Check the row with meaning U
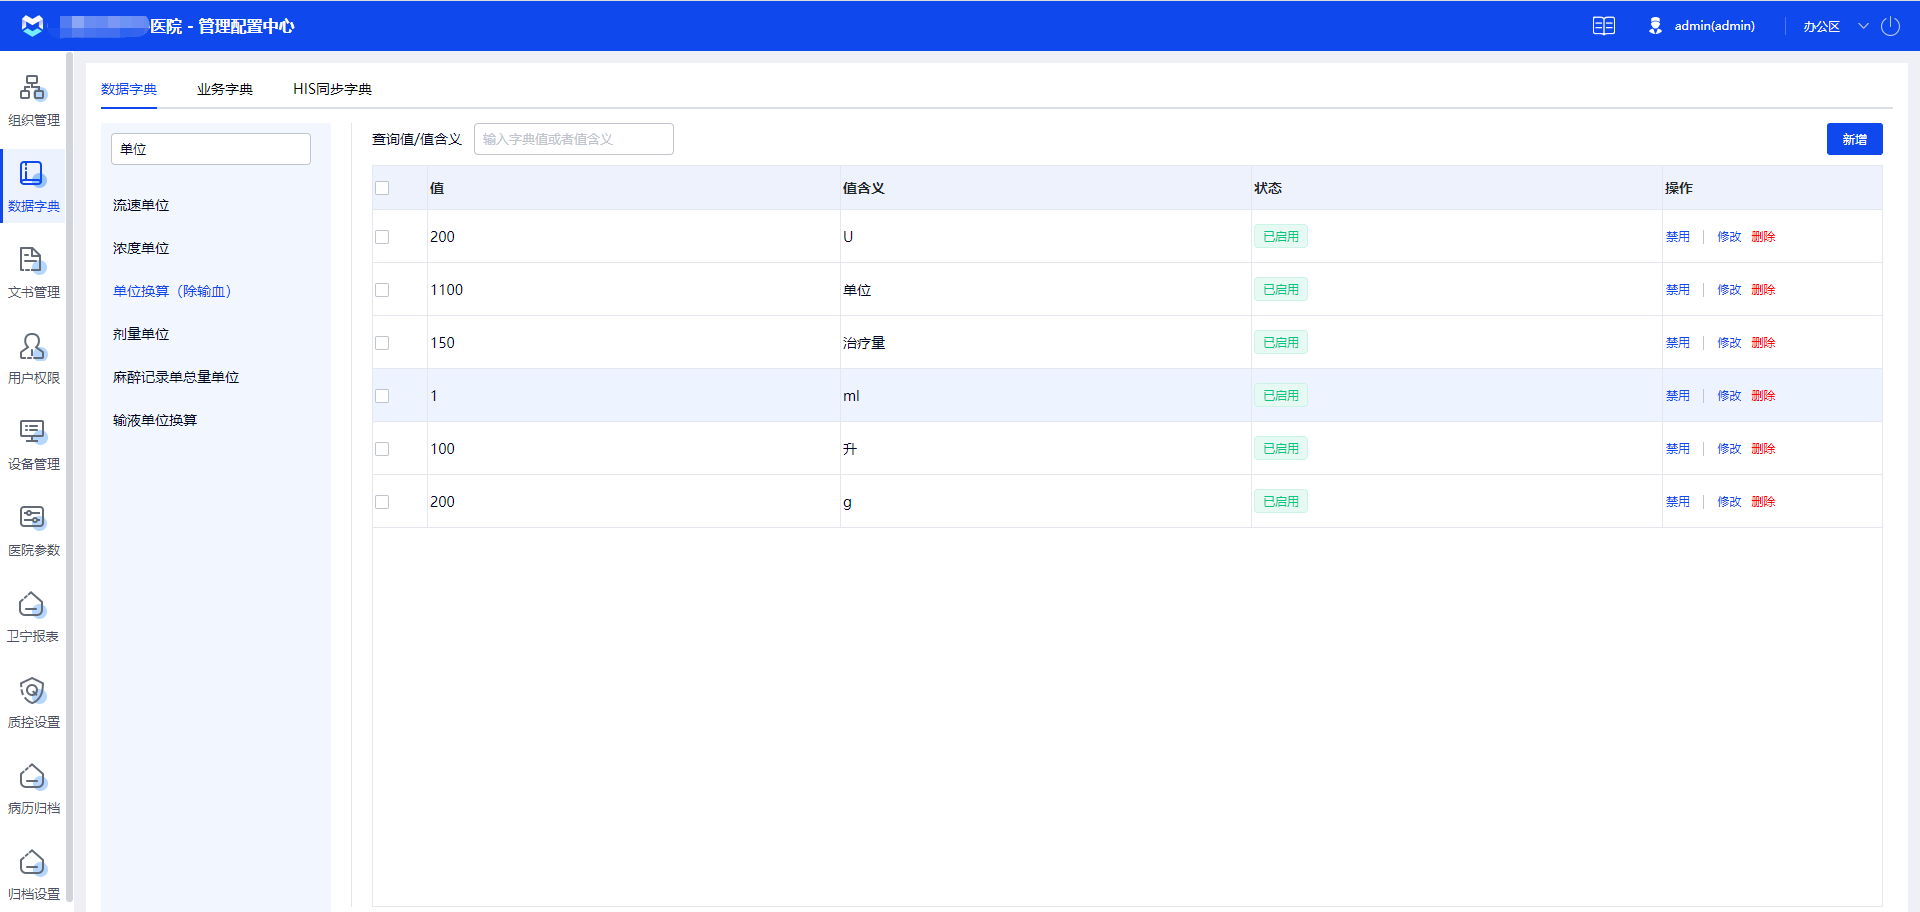1920x912 pixels. coord(382,237)
